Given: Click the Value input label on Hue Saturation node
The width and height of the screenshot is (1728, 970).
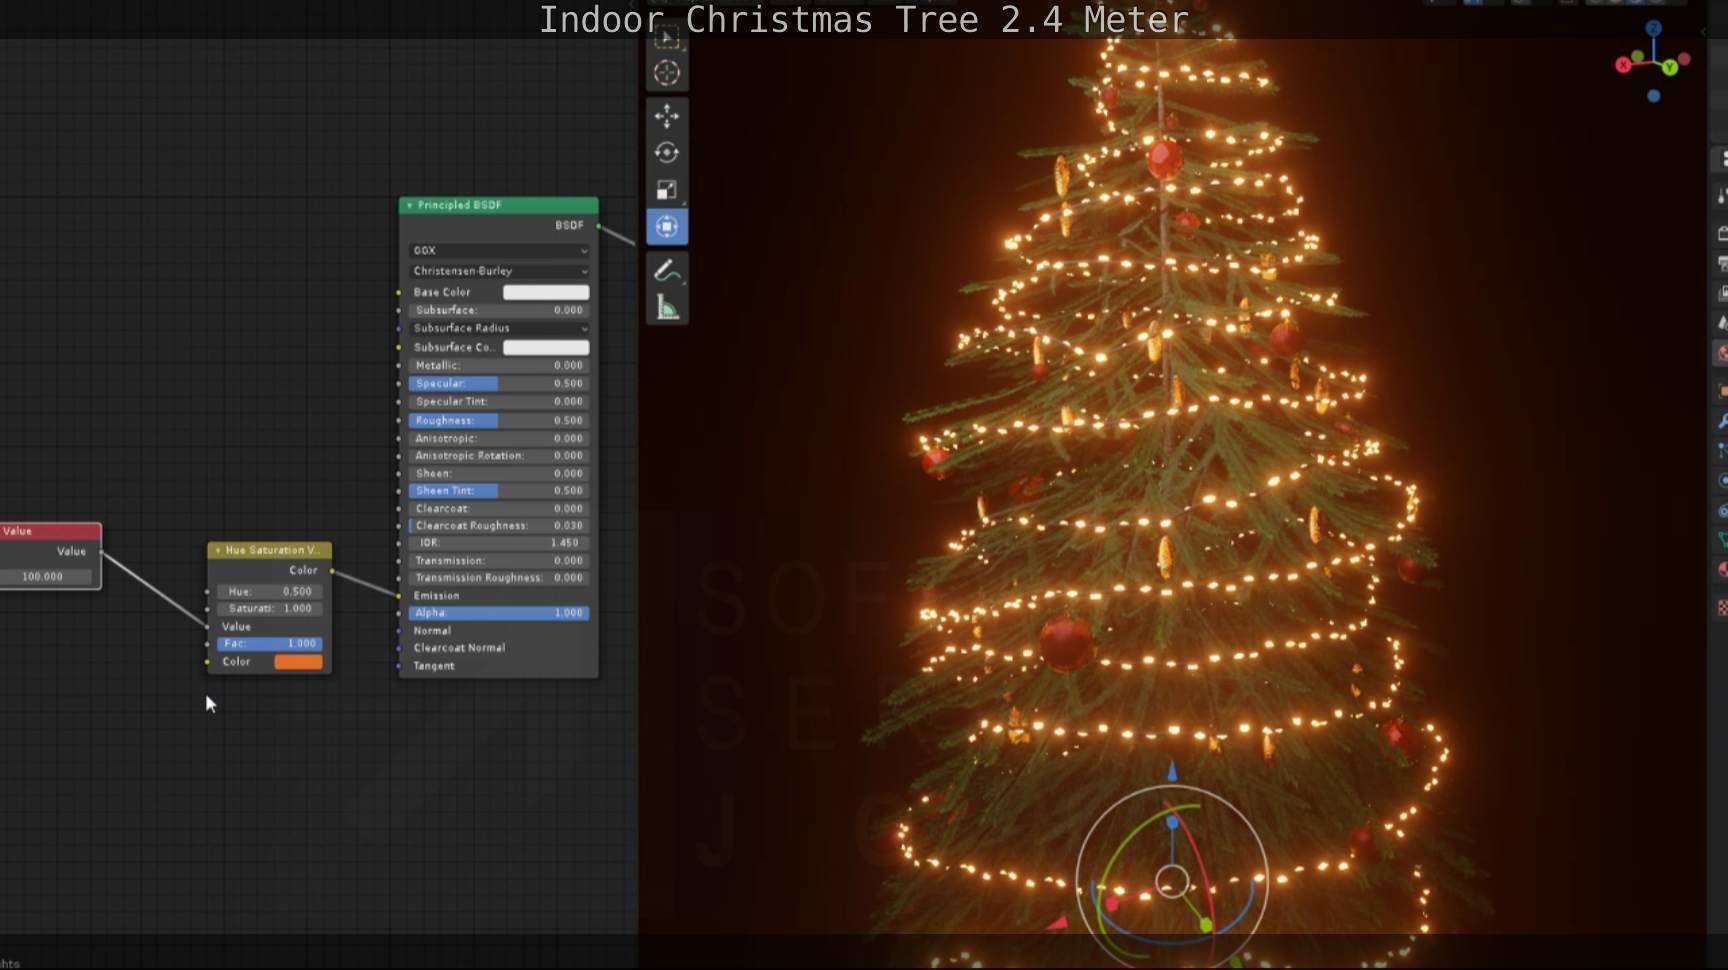Looking at the screenshot, I should [236, 627].
